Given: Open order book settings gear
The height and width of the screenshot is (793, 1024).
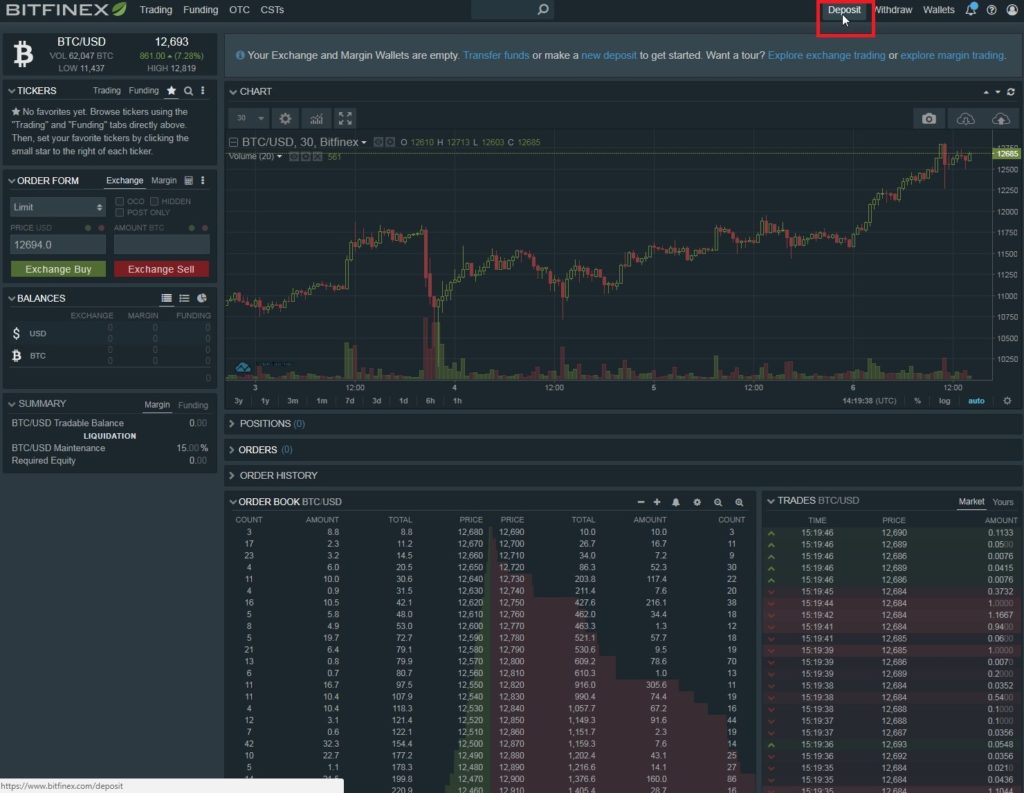Looking at the screenshot, I should [697, 502].
